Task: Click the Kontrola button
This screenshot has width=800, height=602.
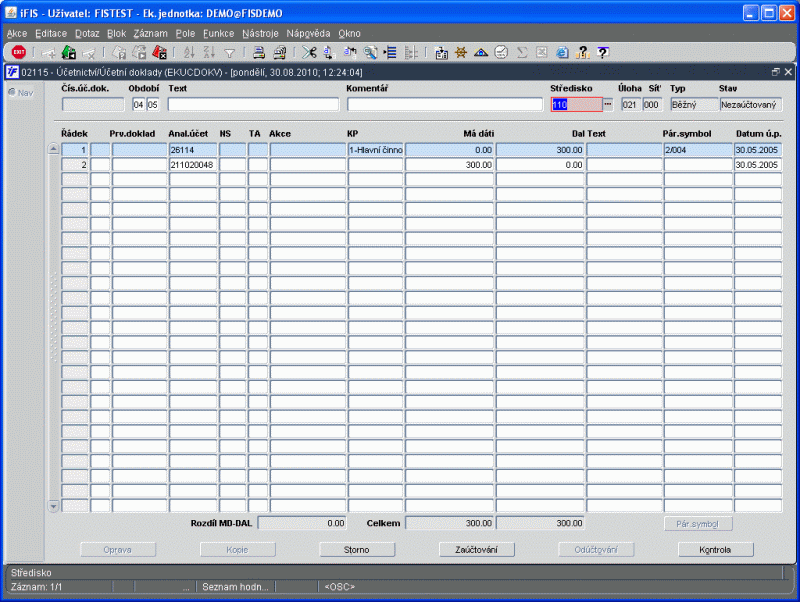Action: point(715,549)
